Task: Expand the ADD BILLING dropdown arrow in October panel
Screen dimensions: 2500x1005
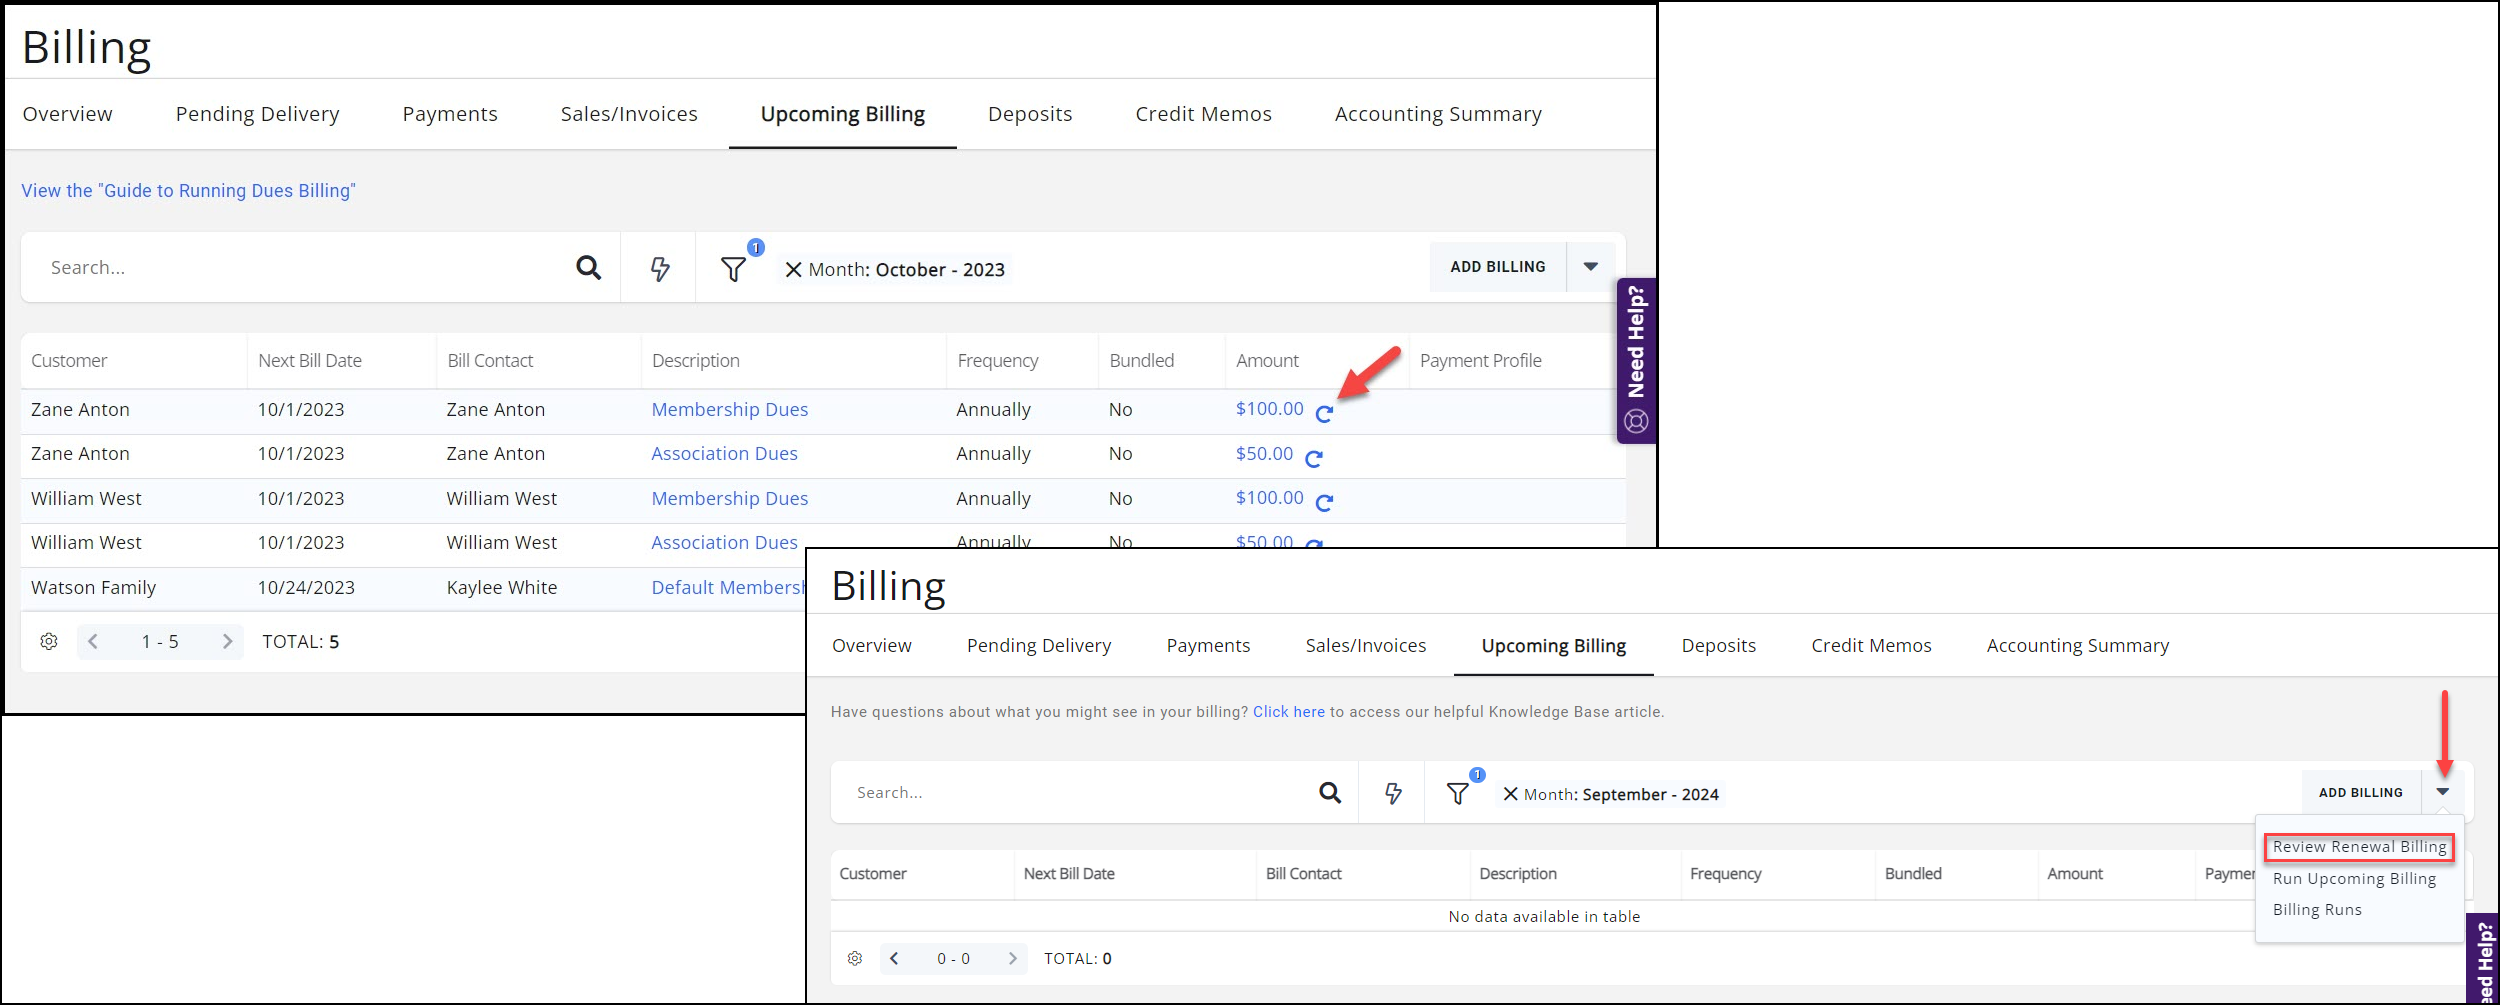Action: point(1590,267)
